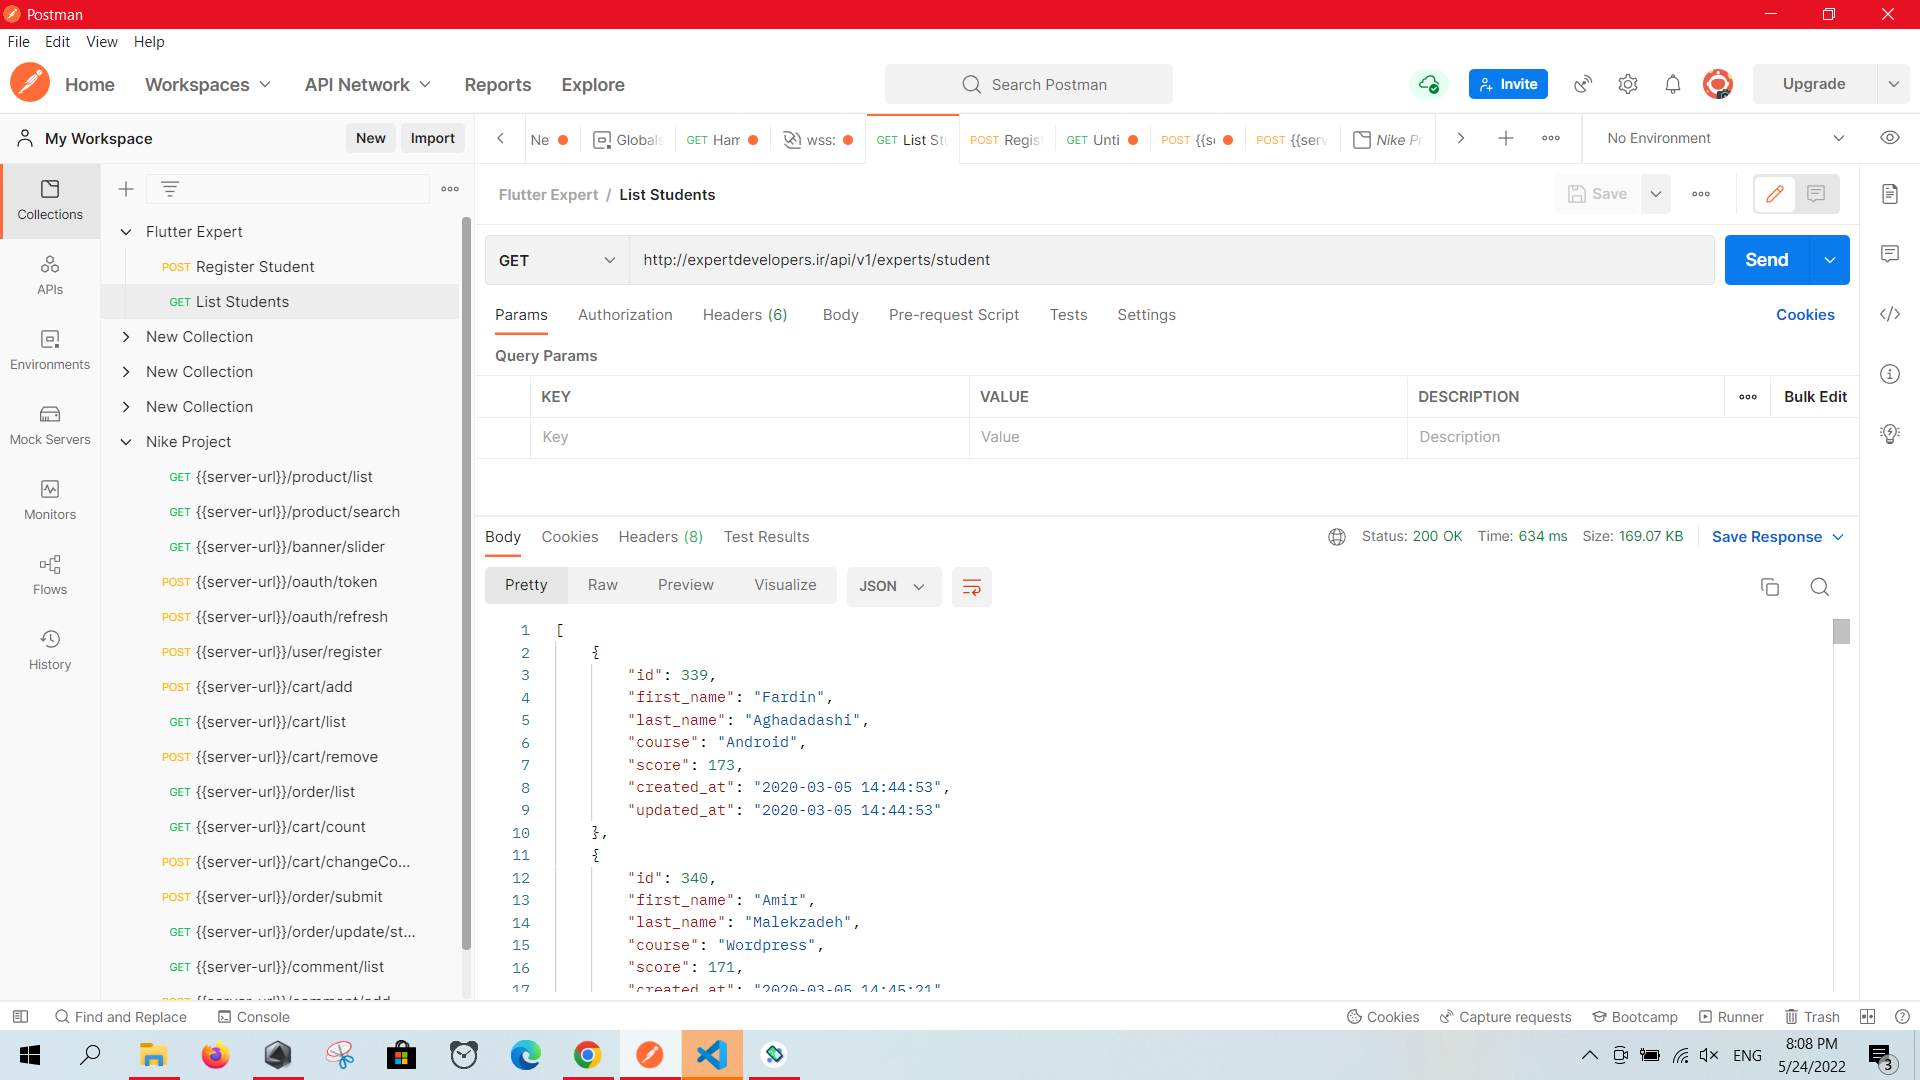Image resolution: width=1920 pixels, height=1080 pixels.
Task: Open the Environments sidebar panel
Action: click(x=50, y=351)
